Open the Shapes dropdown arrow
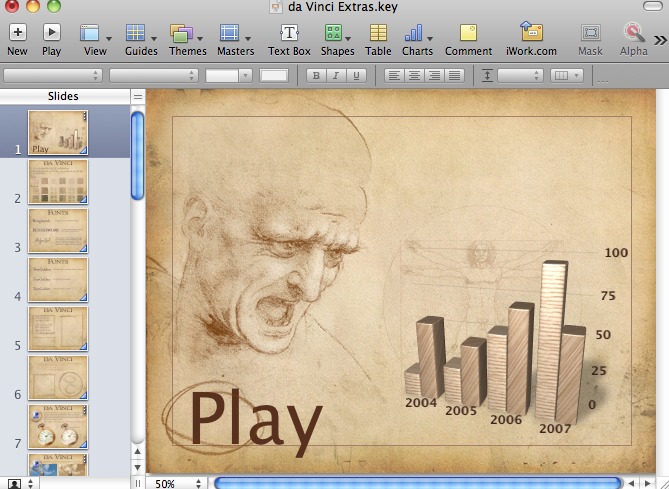Image resolution: width=669 pixels, height=489 pixels. tap(348, 39)
